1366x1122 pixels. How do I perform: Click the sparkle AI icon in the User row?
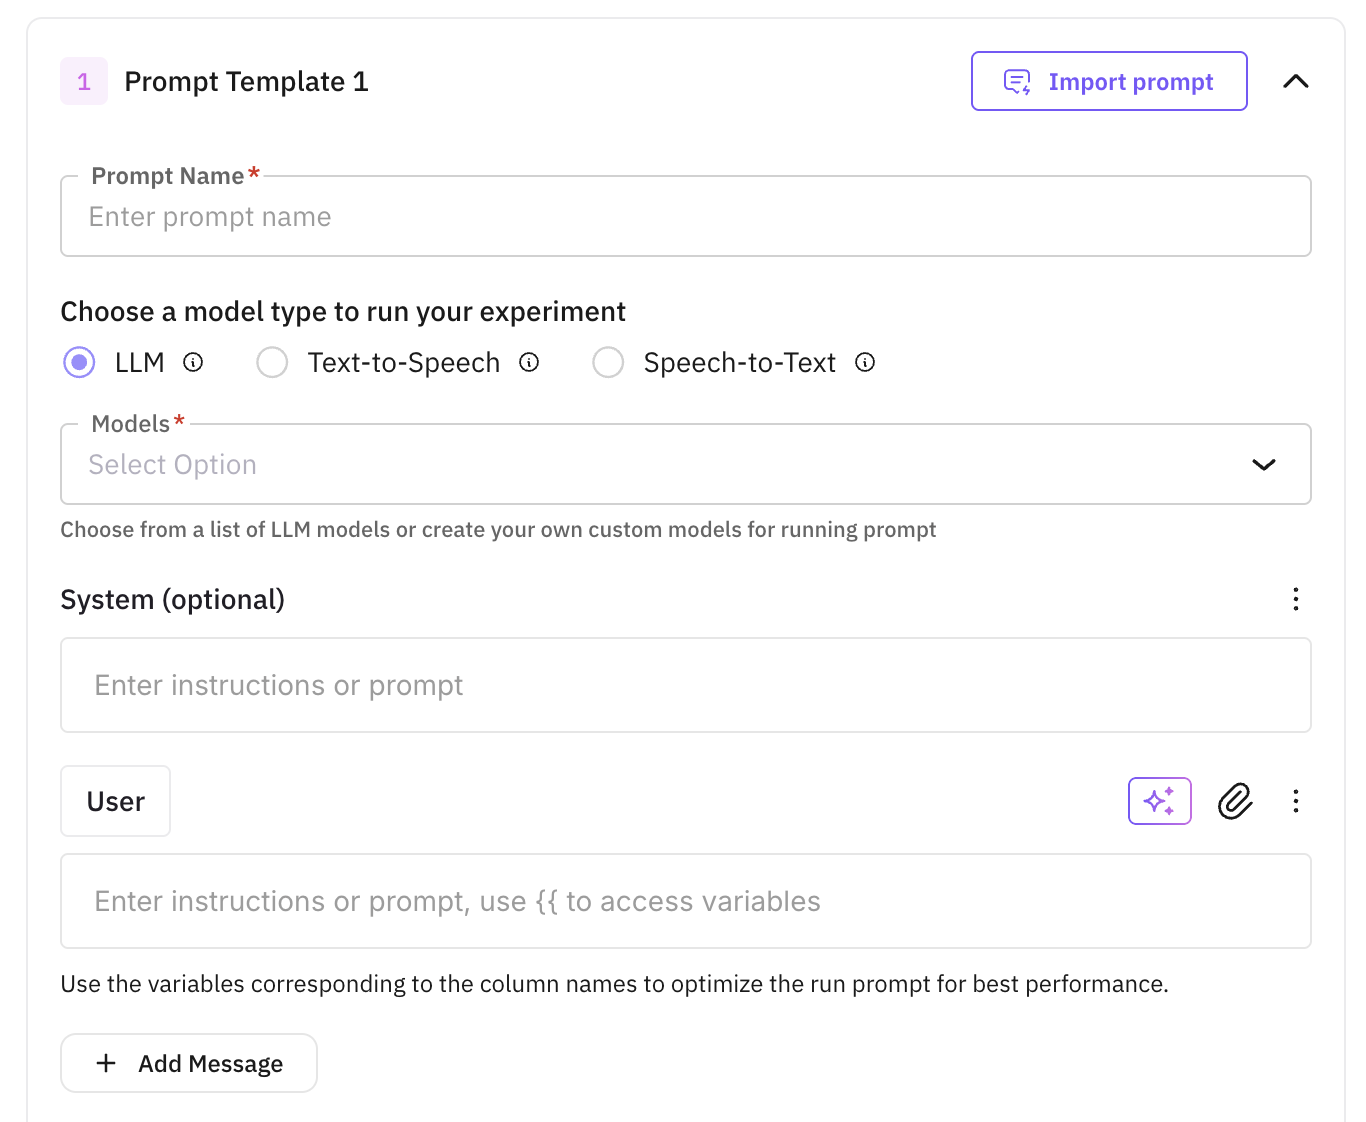pyautogui.click(x=1159, y=801)
